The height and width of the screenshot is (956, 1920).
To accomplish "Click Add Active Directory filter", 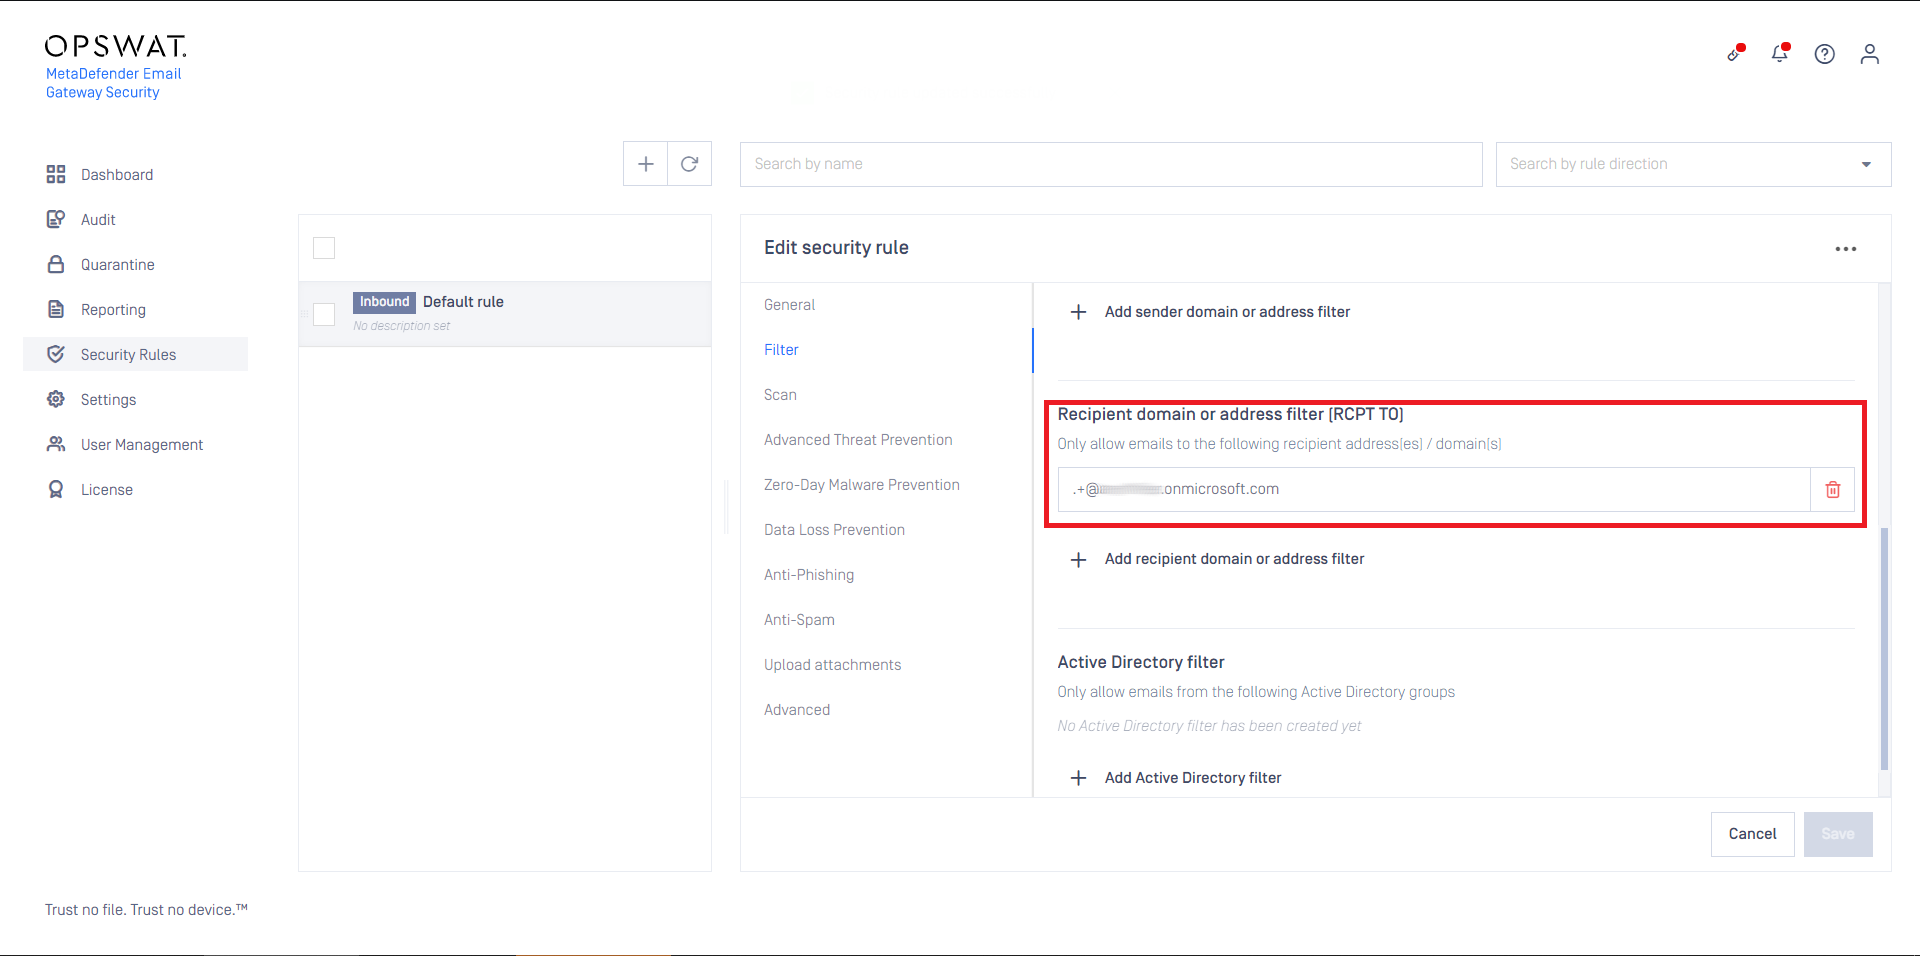I will (1192, 778).
